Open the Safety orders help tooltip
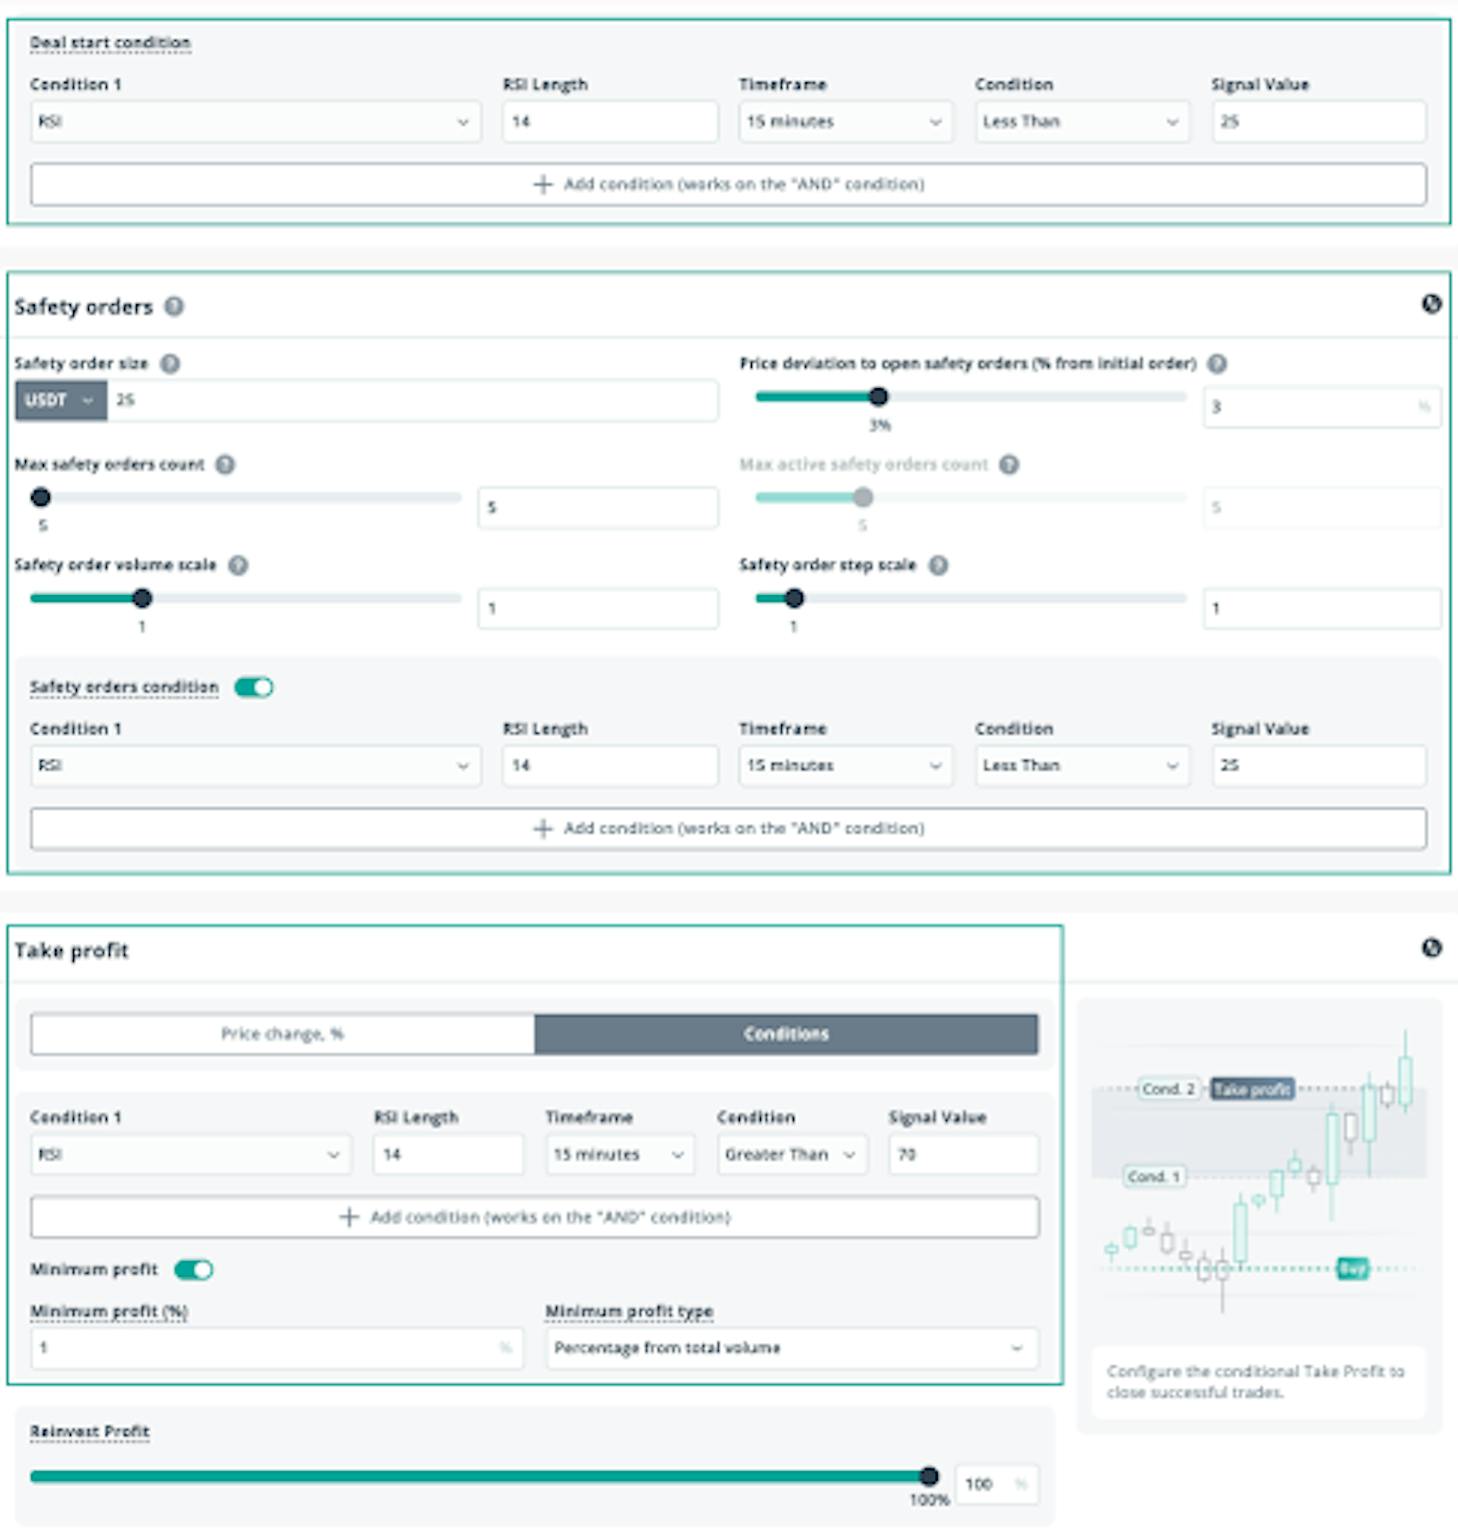 176,307
